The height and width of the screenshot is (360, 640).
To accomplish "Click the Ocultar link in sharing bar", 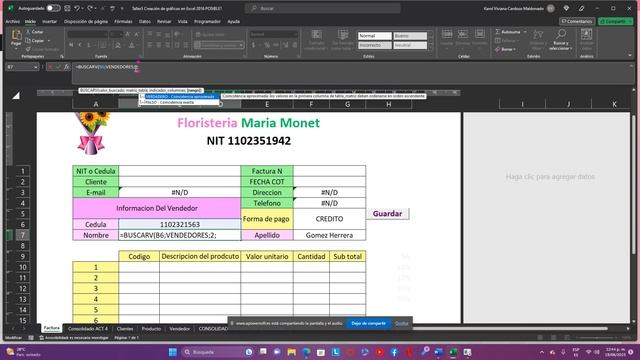I will (402, 323).
